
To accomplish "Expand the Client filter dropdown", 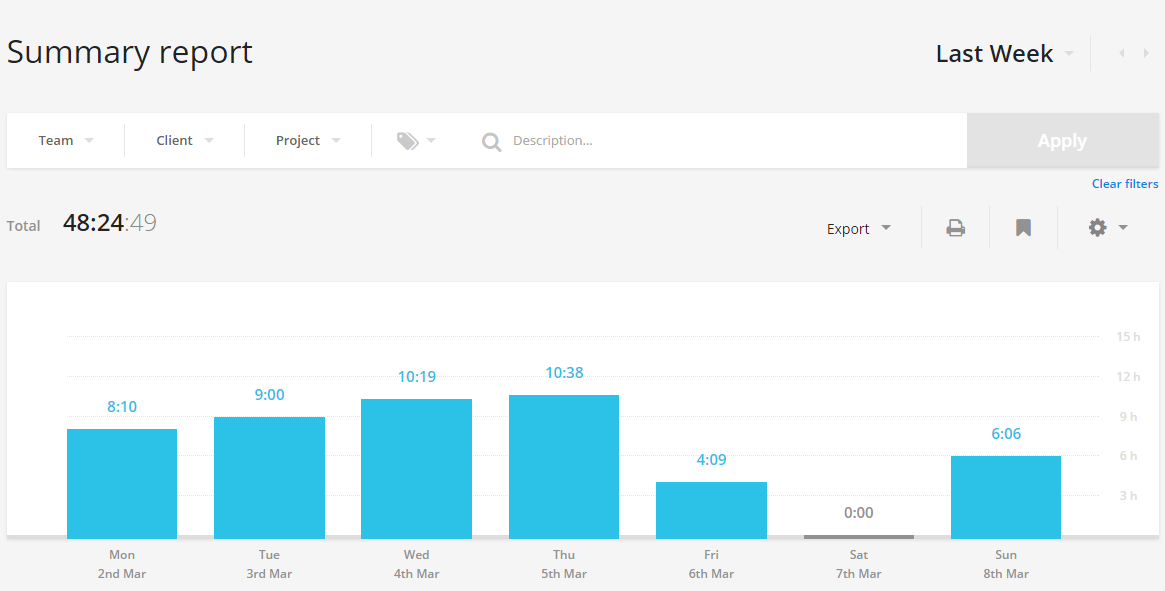I will tap(185, 141).
